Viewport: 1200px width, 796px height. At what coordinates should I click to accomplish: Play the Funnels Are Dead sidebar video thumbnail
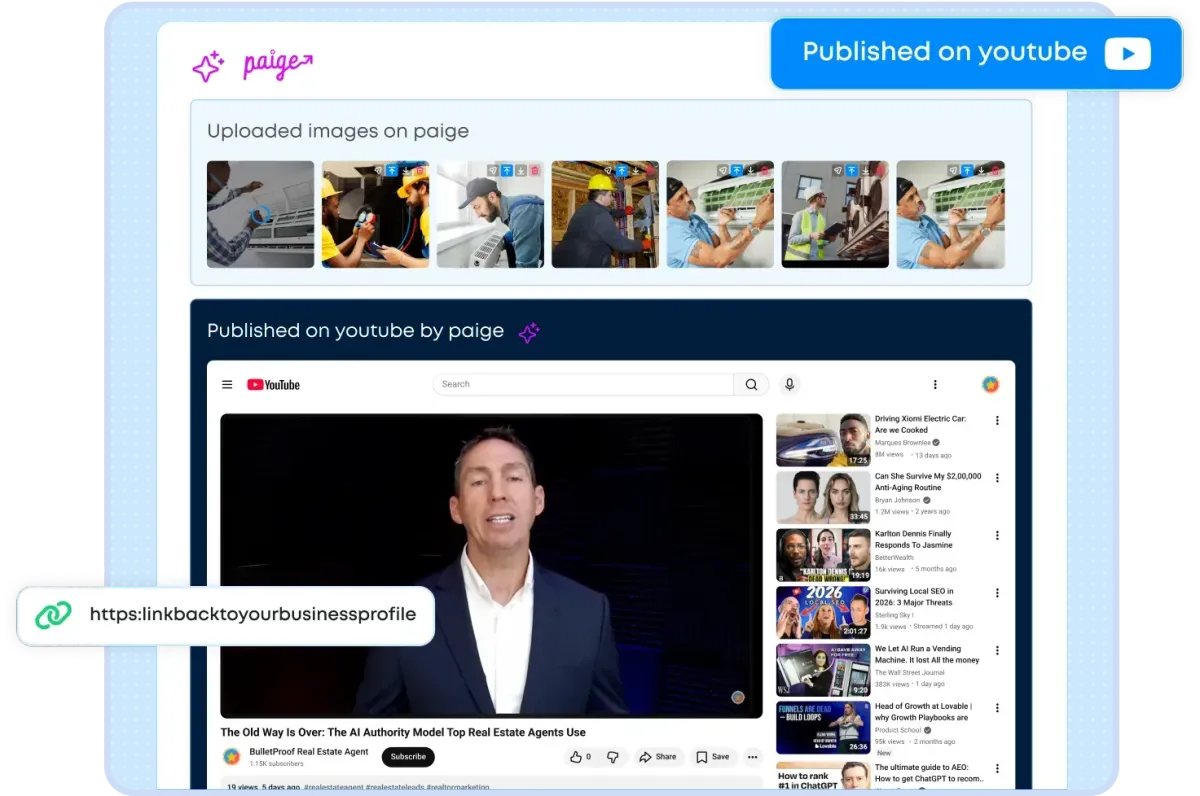pyautogui.click(x=822, y=725)
